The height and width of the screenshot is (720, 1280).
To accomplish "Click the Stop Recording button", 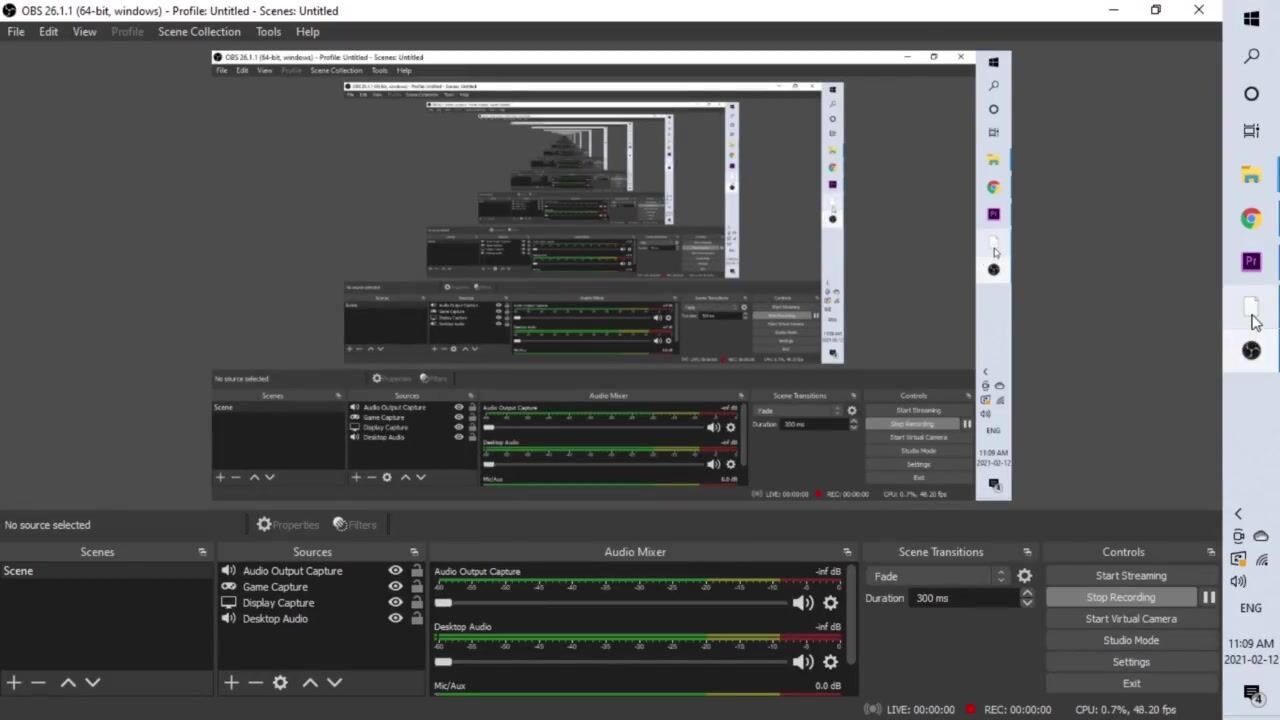I will click(x=1120, y=597).
